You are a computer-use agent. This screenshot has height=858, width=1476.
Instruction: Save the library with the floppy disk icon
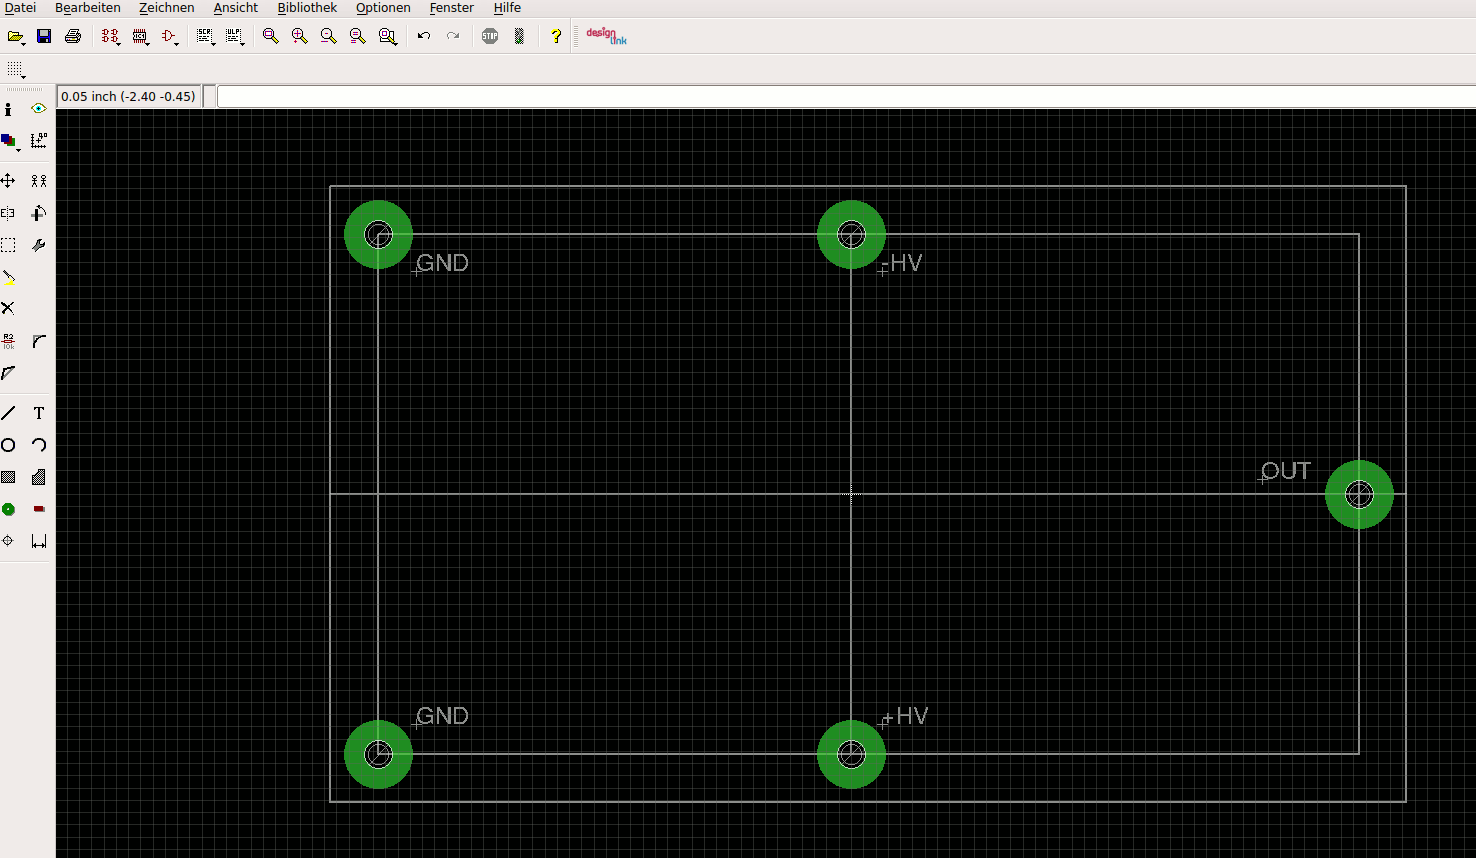click(44, 36)
